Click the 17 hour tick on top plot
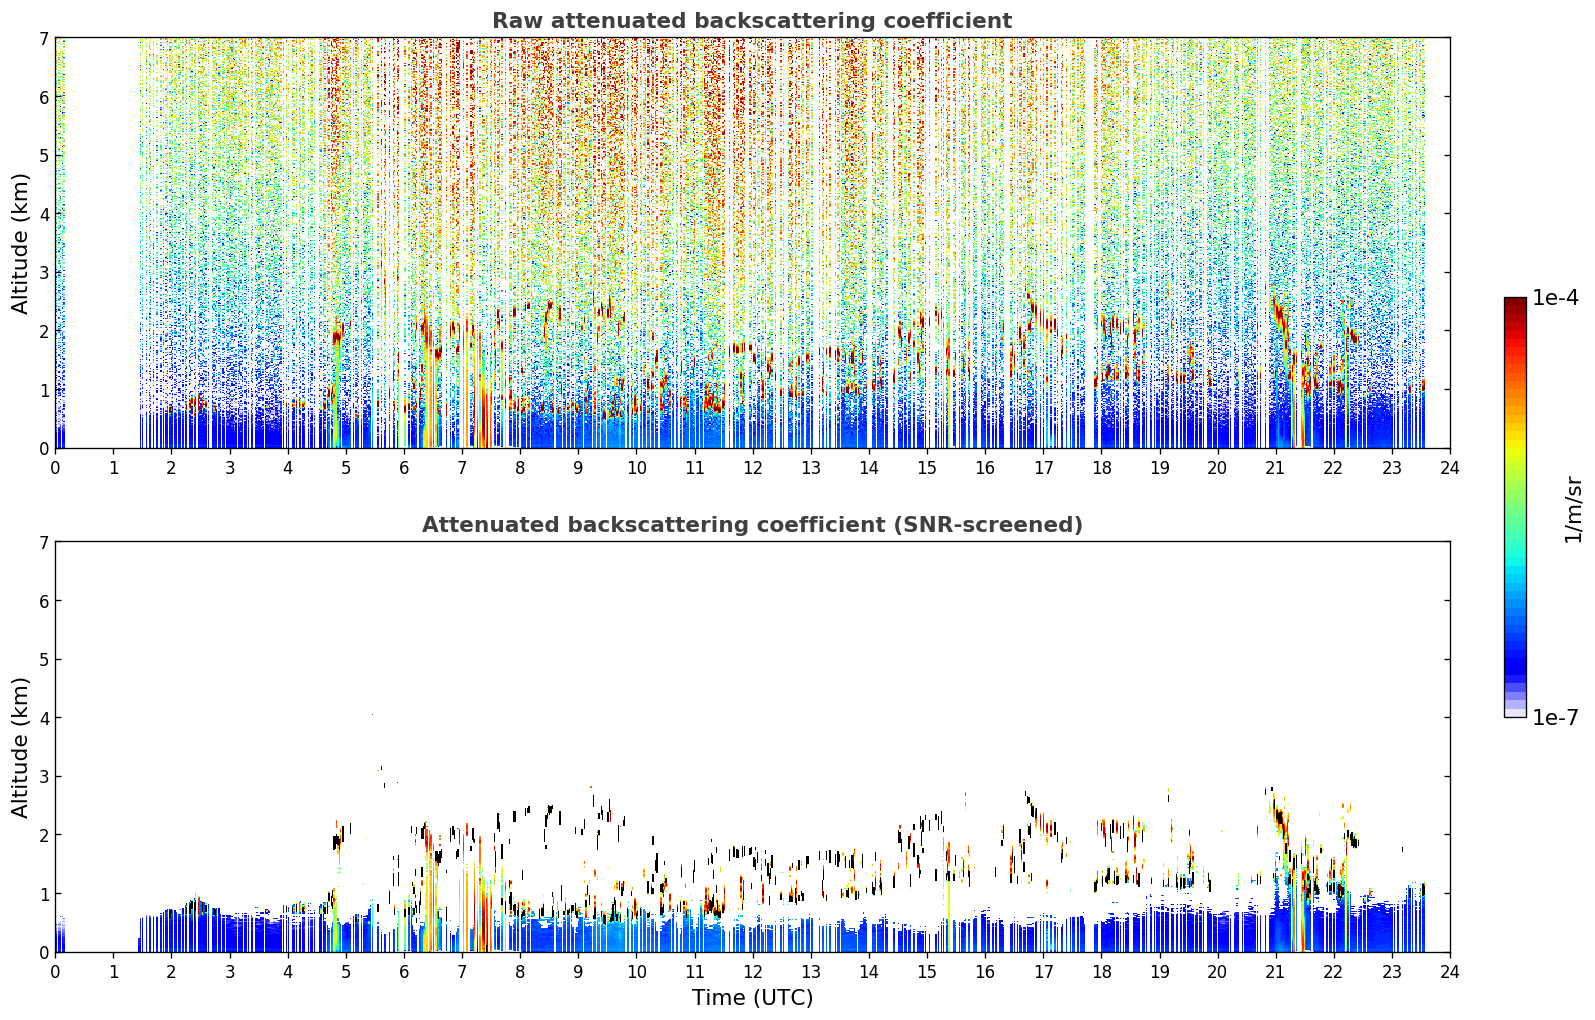 [x=1043, y=467]
